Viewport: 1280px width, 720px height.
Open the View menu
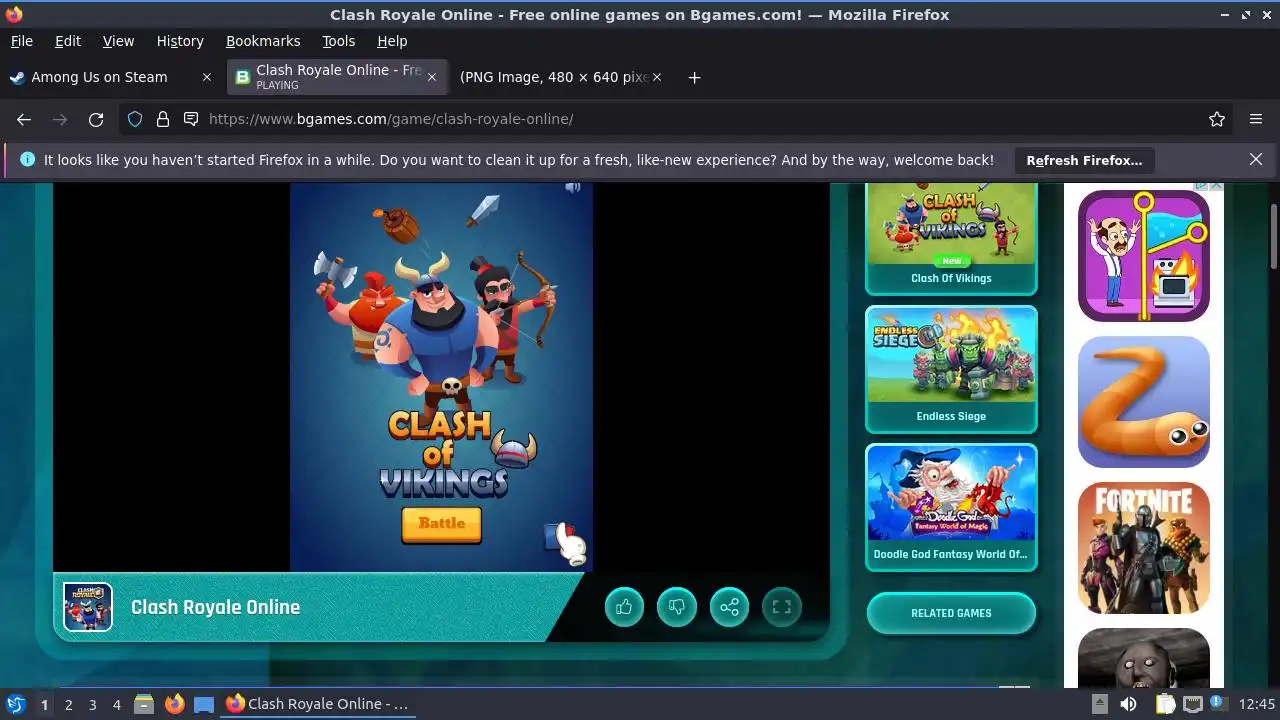(118, 41)
